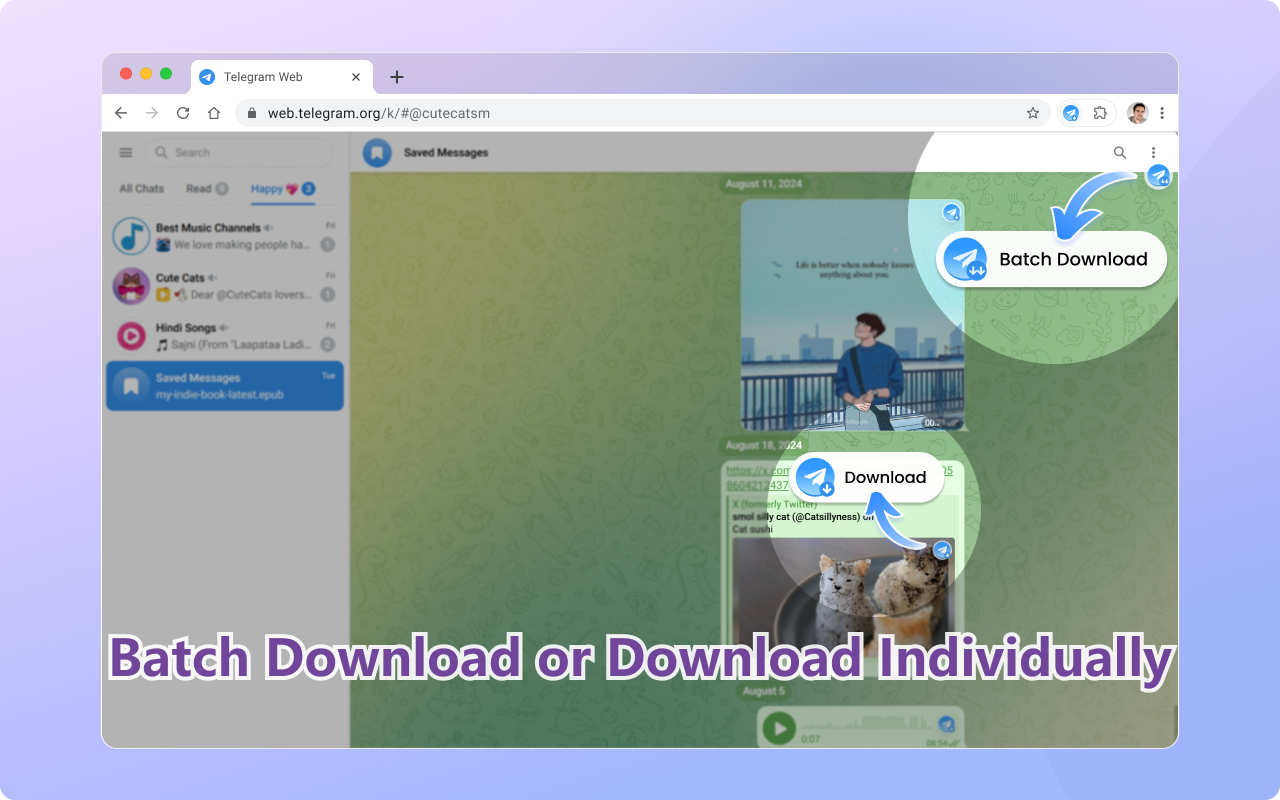Open the Best Music Channels chat
This screenshot has height=800, width=1280.
[x=225, y=236]
